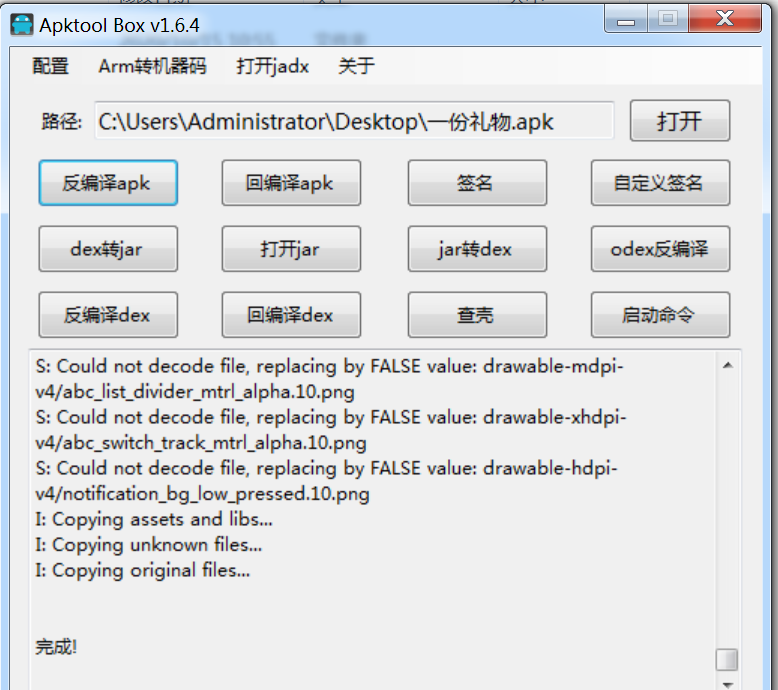The image size is (778, 690).
Task: Click the 启动命令 button
Action: [x=660, y=315]
